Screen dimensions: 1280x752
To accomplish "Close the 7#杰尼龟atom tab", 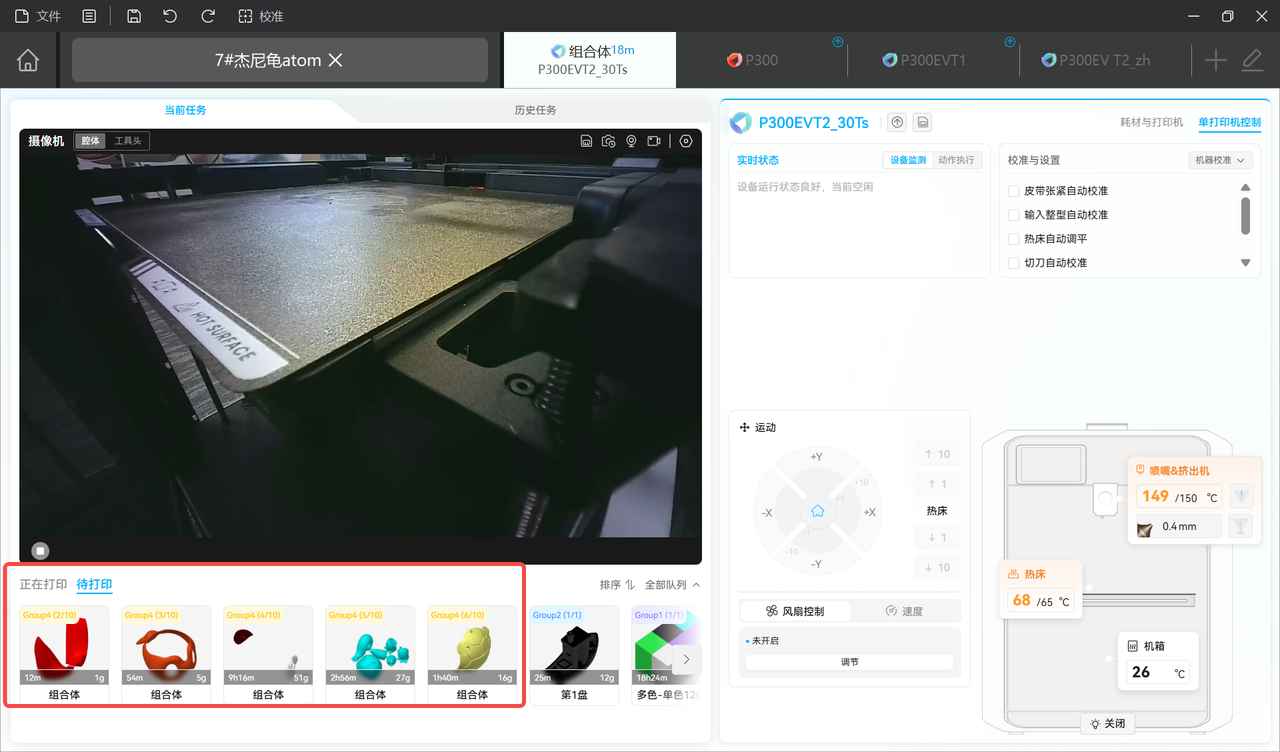I will [336, 60].
